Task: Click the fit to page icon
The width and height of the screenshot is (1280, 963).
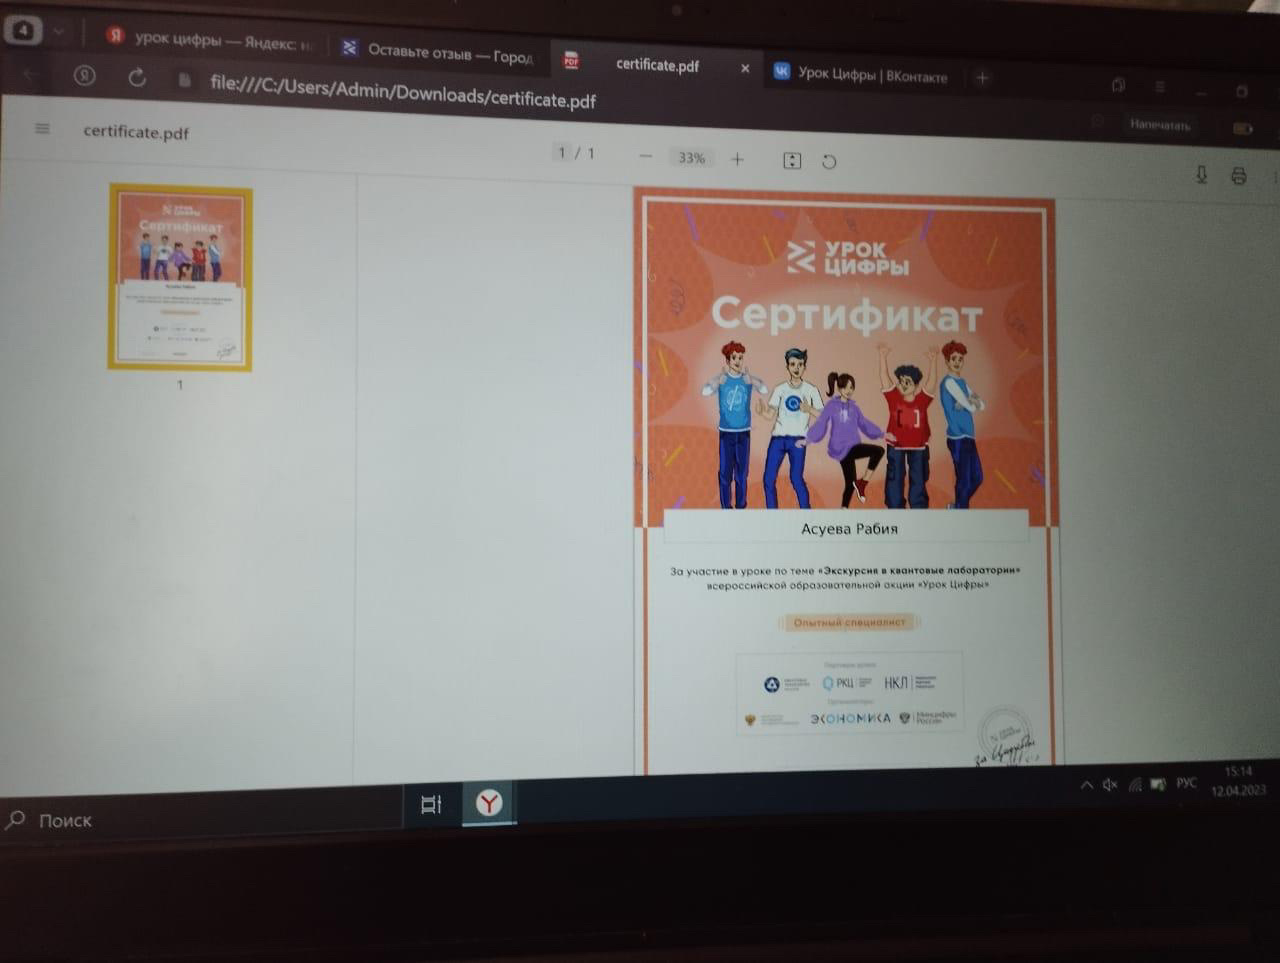Action: 792,161
